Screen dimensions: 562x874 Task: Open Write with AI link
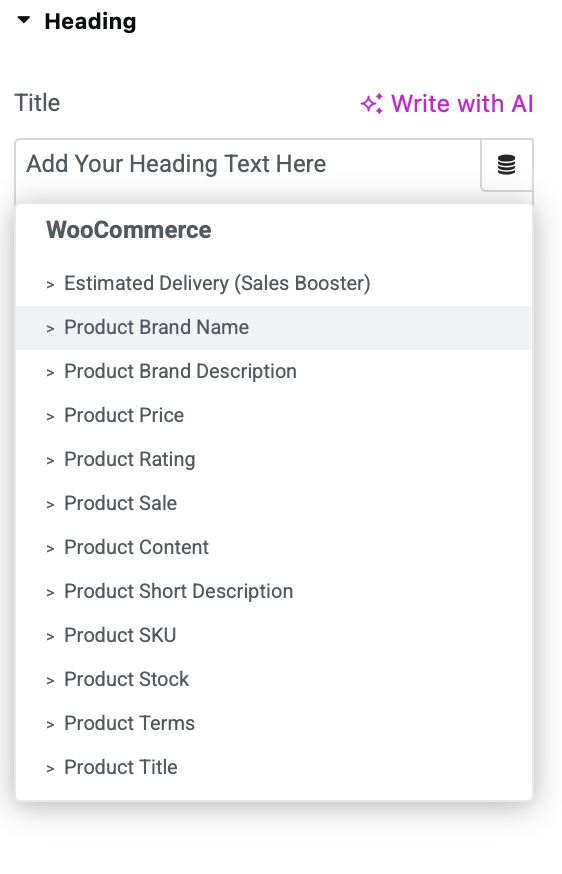pyautogui.click(x=447, y=104)
